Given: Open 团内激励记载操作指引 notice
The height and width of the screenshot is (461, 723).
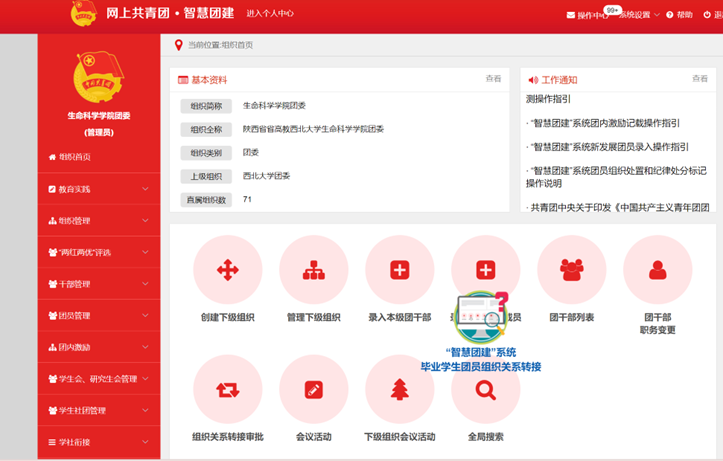Looking at the screenshot, I should (x=603, y=123).
